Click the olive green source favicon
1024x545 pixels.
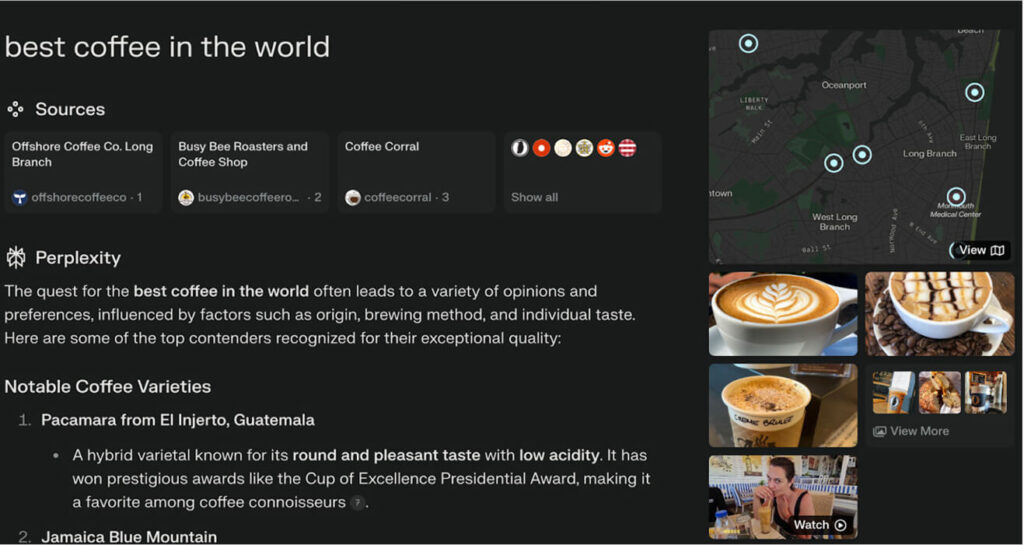(x=584, y=148)
